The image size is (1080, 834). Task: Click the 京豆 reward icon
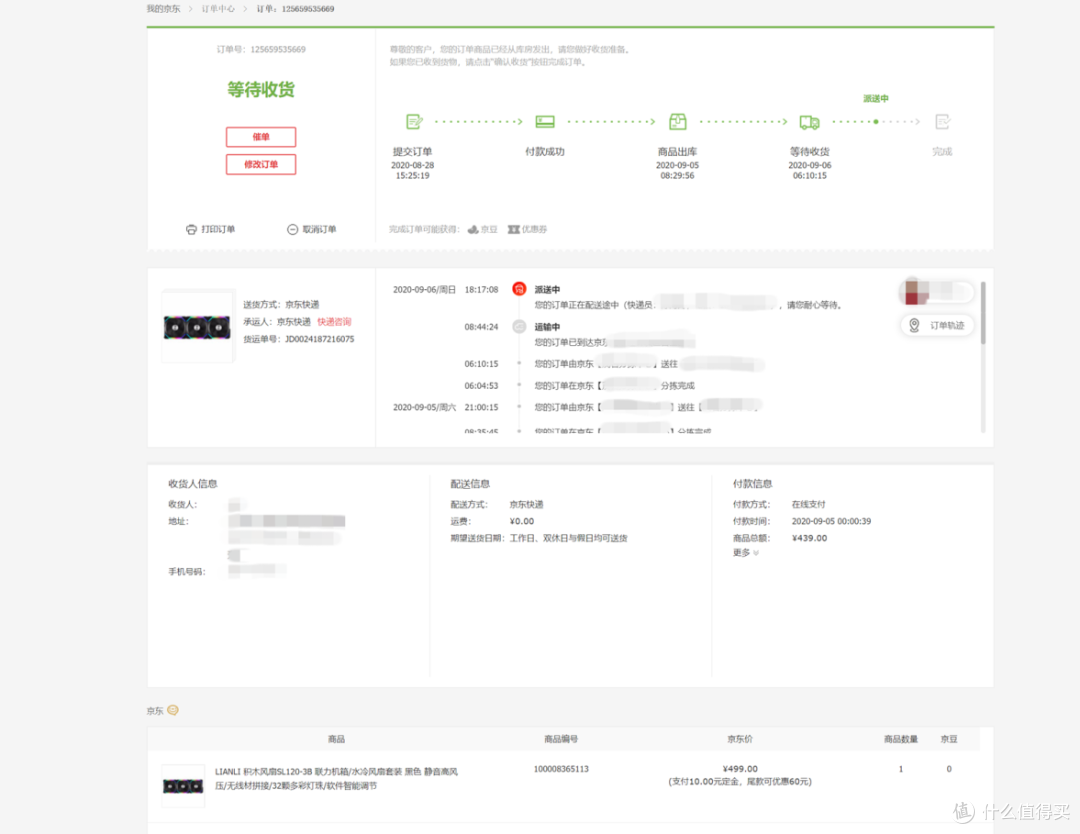click(472, 229)
